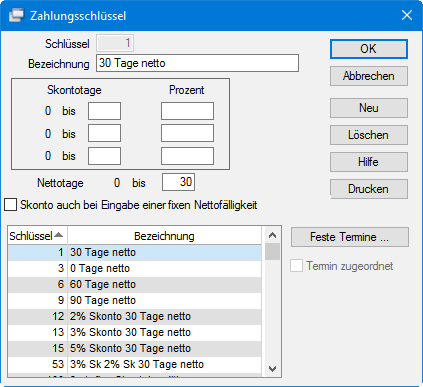Viewport: 423px width, 387px height.
Task: Select the row 0 Tage netto
Action: click(135, 268)
